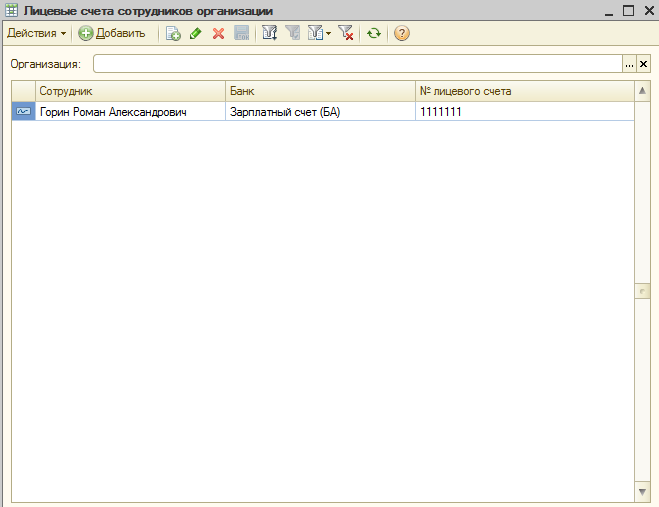
Task: Click into the Организация input field
Action: click(358, 64)
